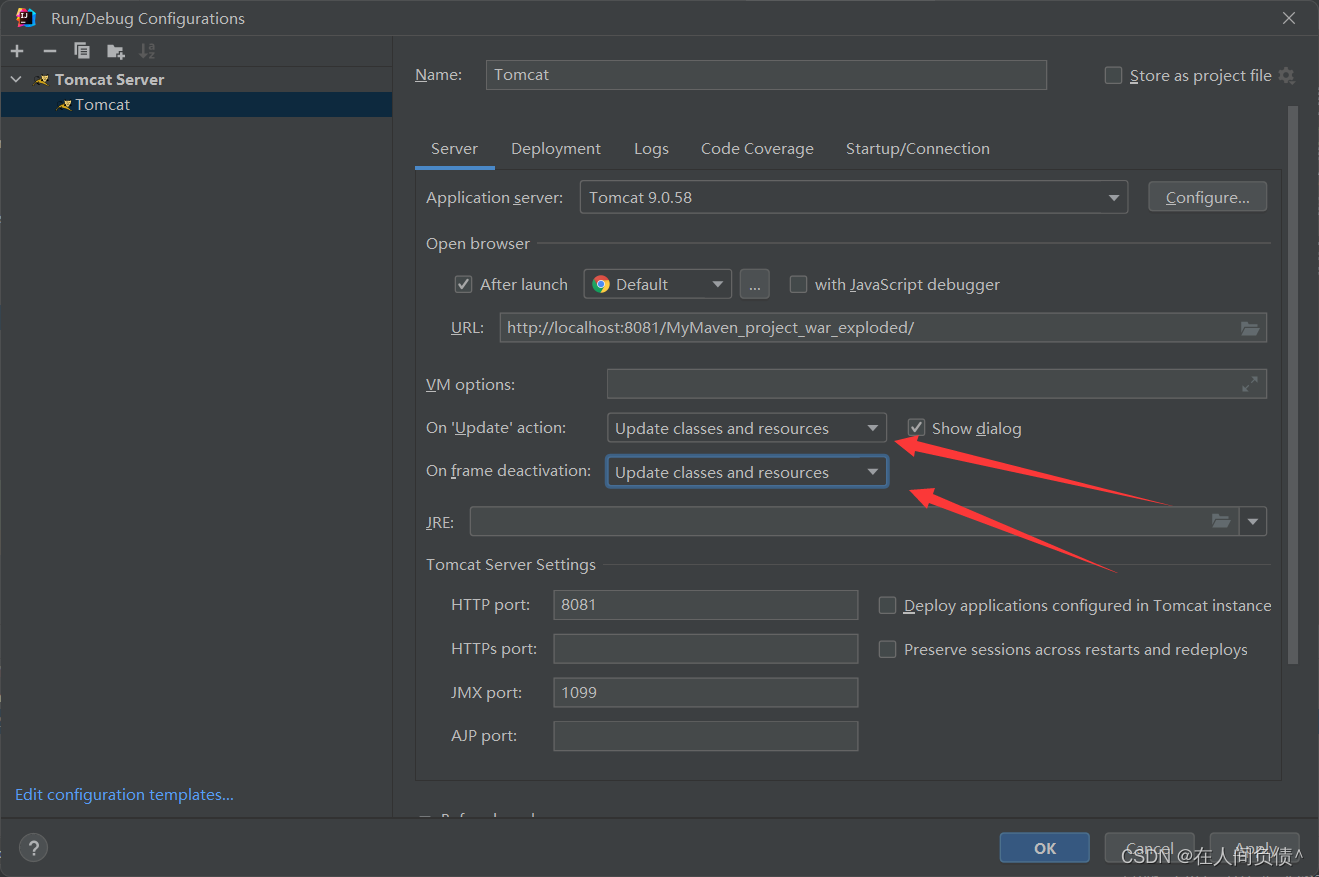This screenshot has width=1319, height=877.
Task: Switch to the Deployment tab
Action: (x=556, y=148)
